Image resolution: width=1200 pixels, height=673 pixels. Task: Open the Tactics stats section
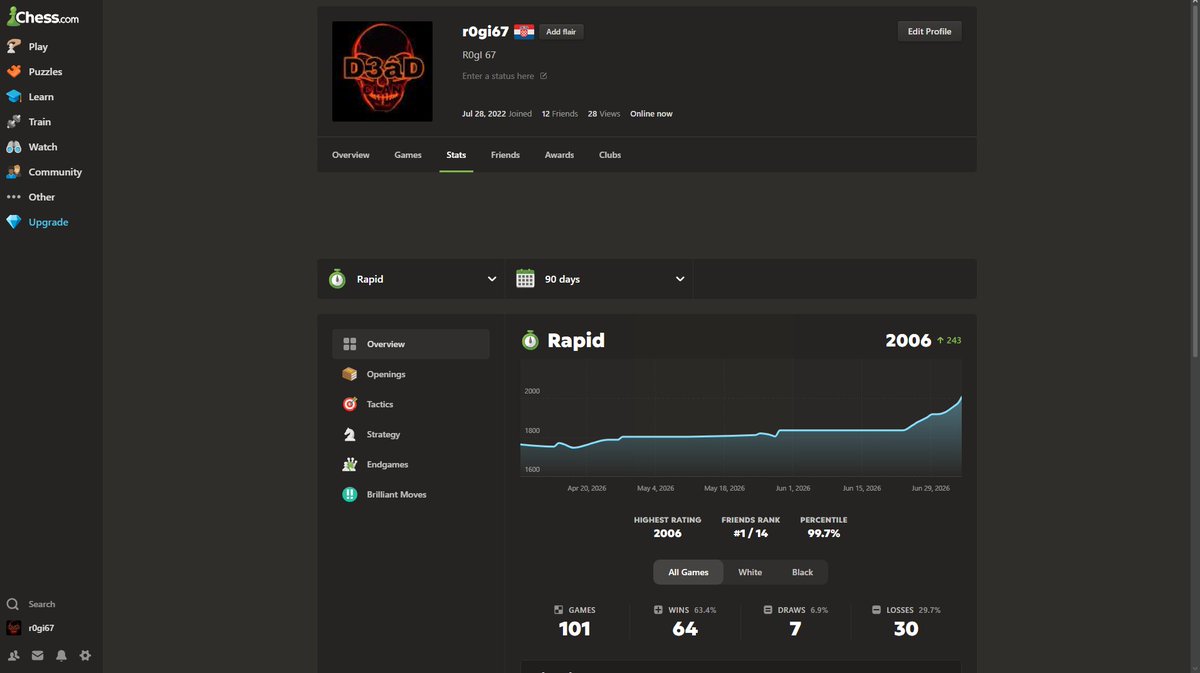click(411, 404)
